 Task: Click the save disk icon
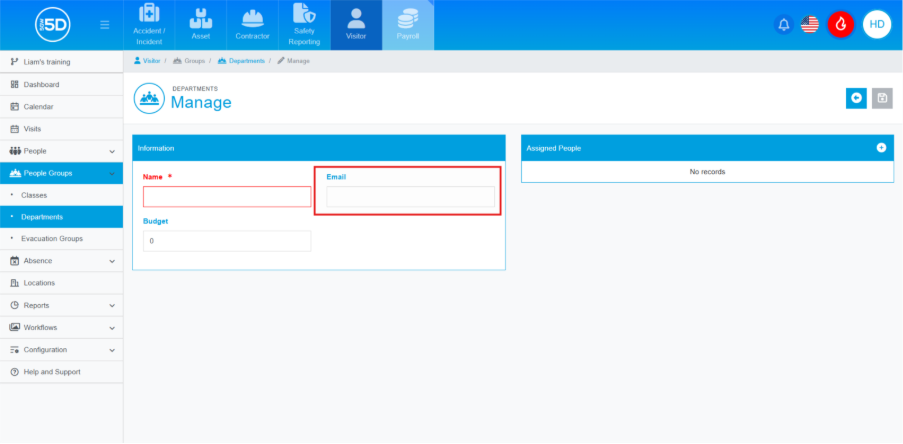tap(882, 98)
